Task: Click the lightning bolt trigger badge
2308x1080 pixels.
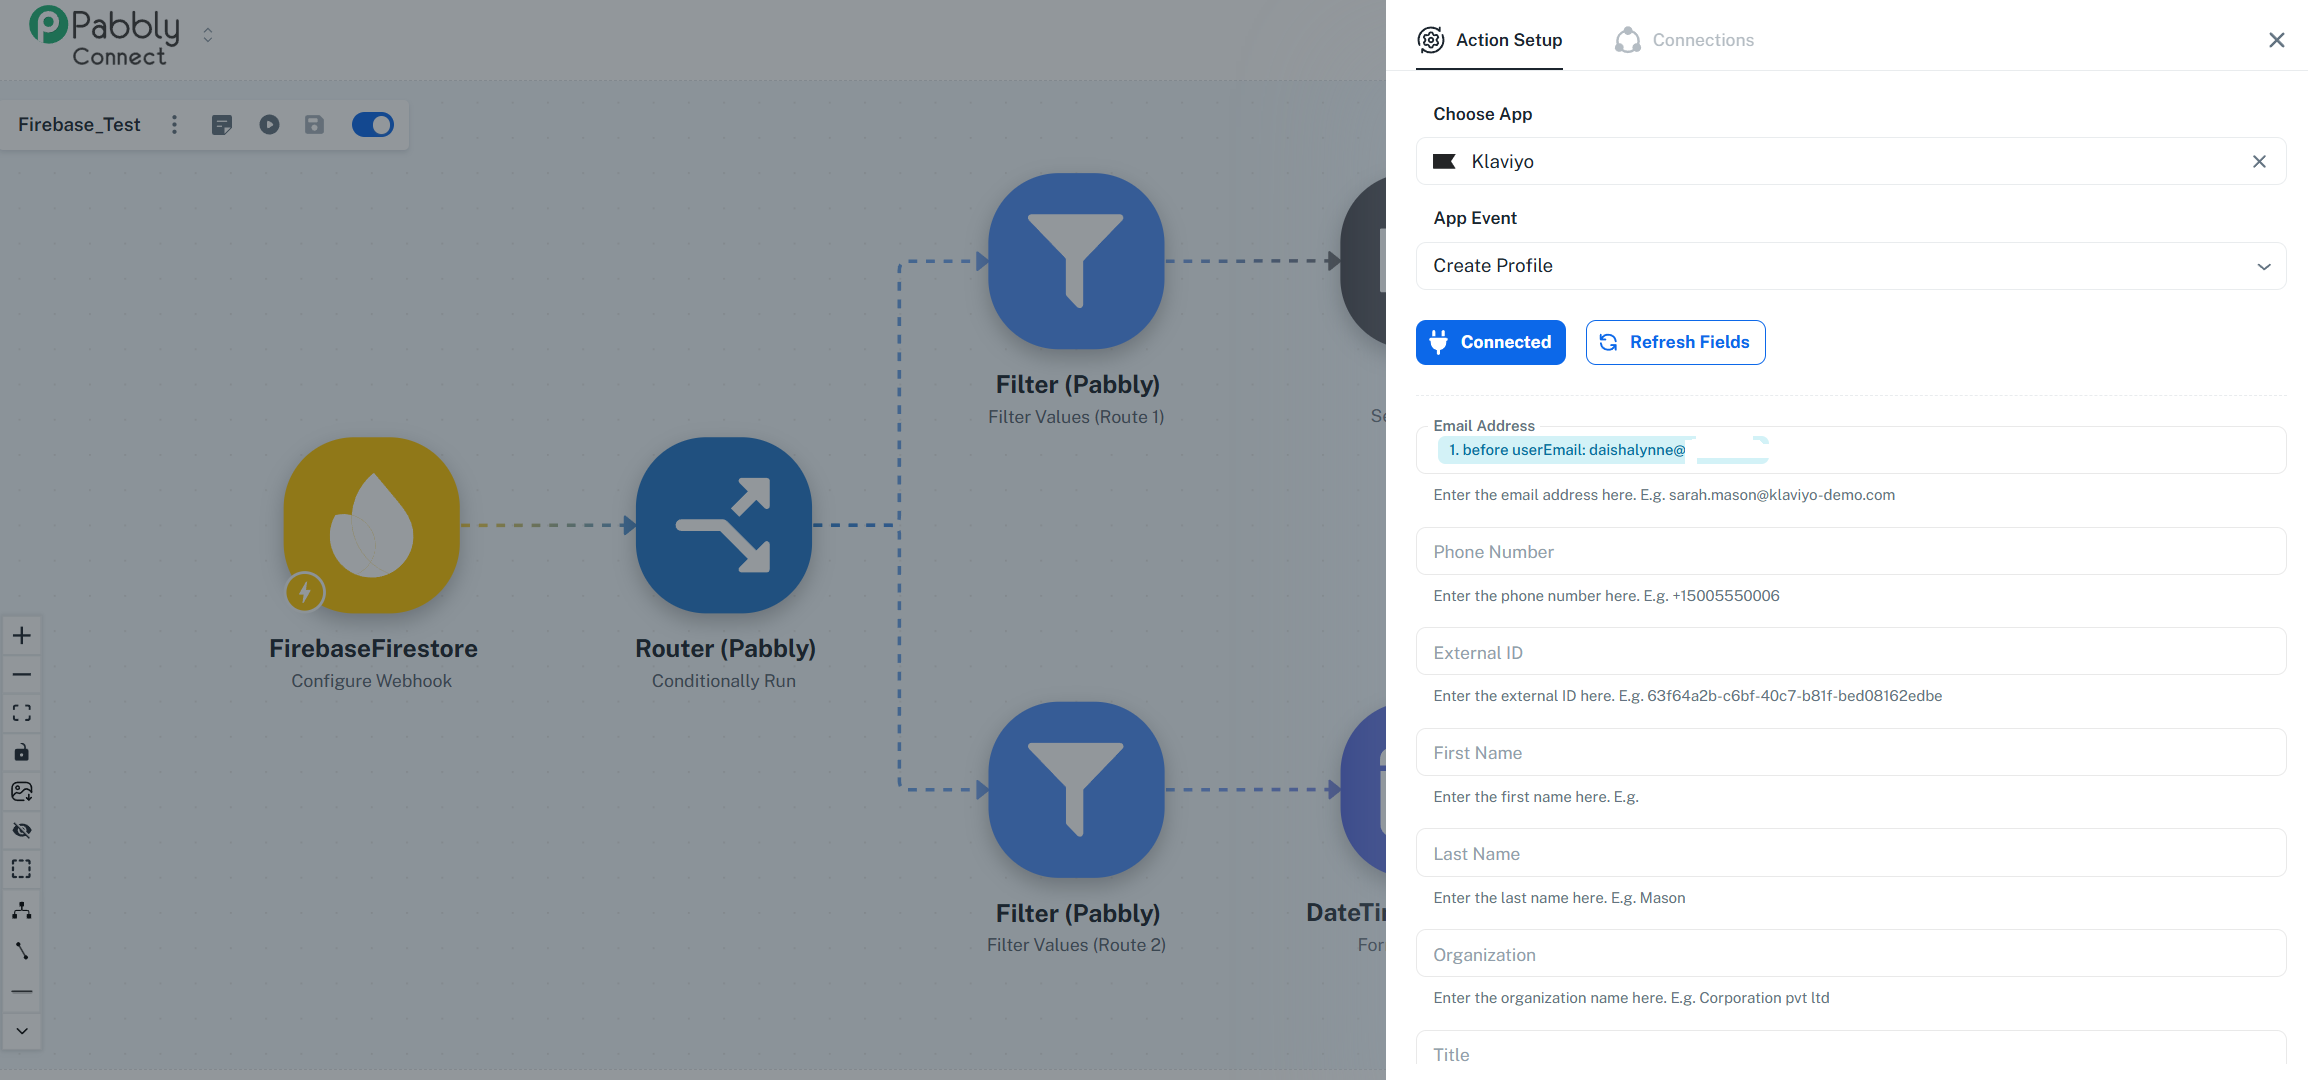Action: tap(305, 592)
